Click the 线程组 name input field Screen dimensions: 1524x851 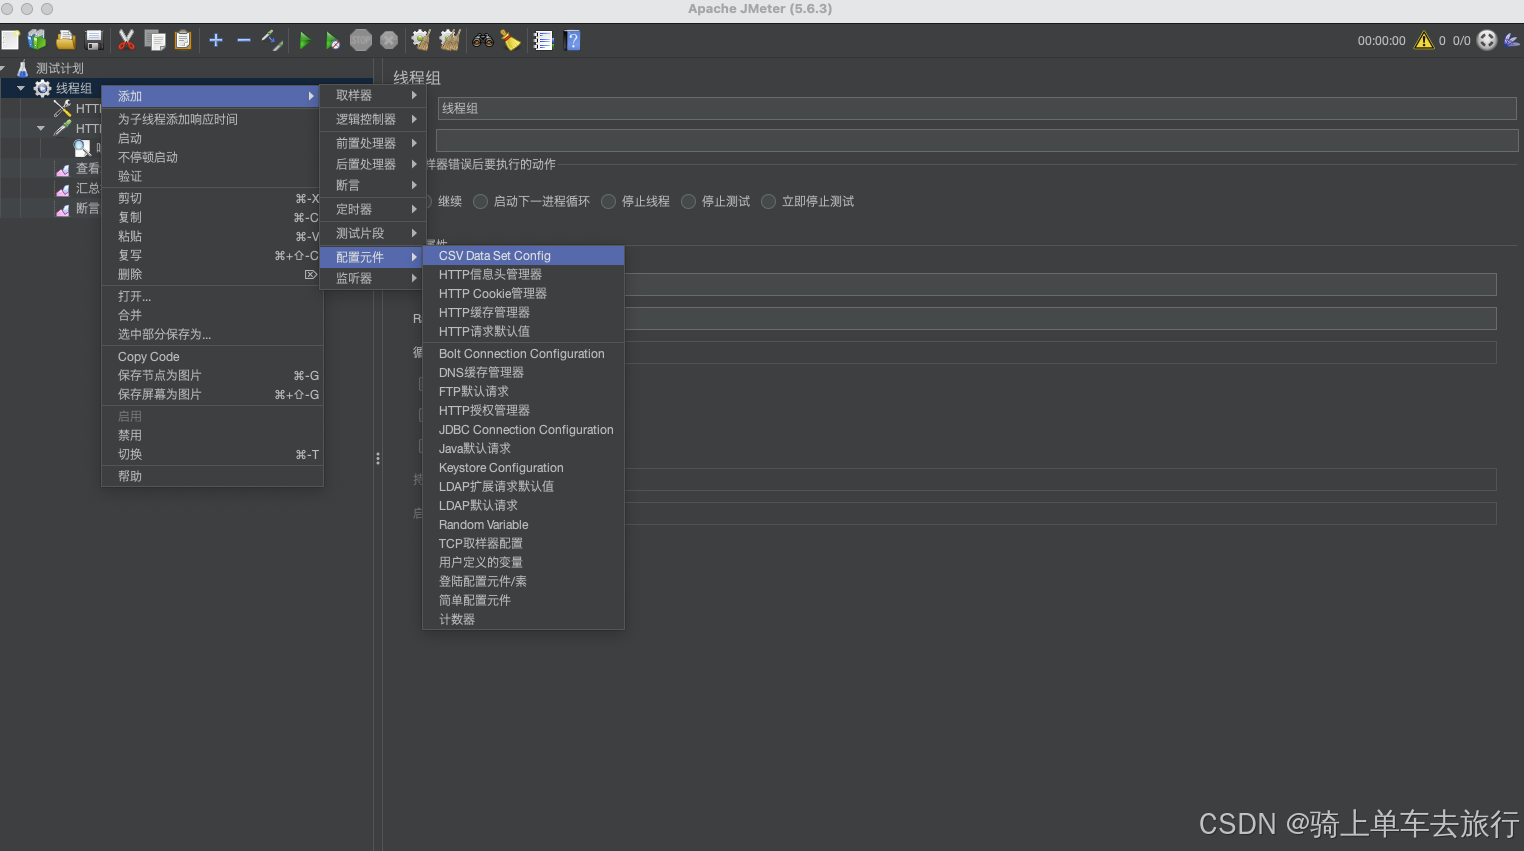(977, 108)
